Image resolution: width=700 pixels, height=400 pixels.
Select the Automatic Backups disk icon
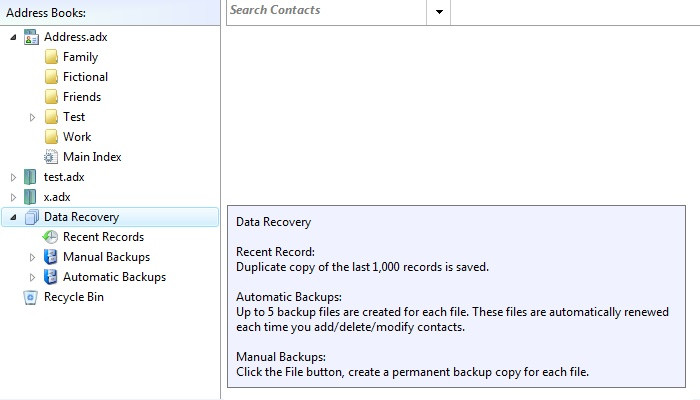50,277
